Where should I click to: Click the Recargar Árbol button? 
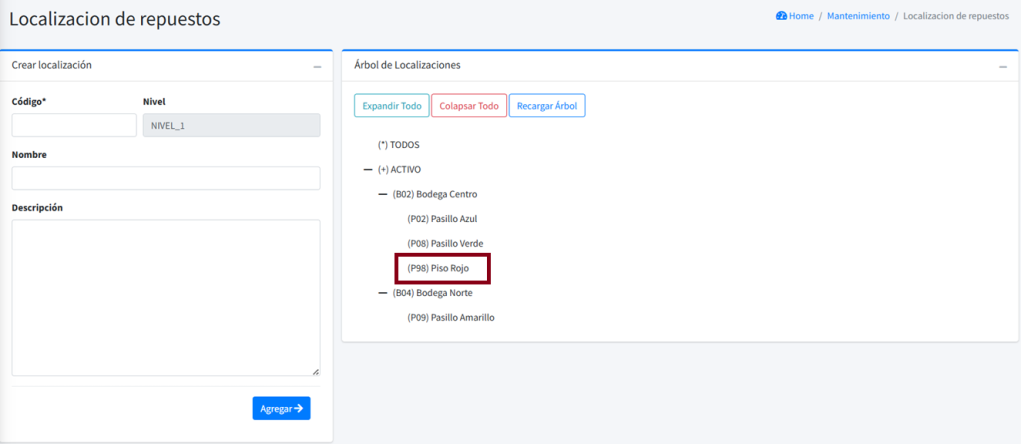[x=547, y=106]
